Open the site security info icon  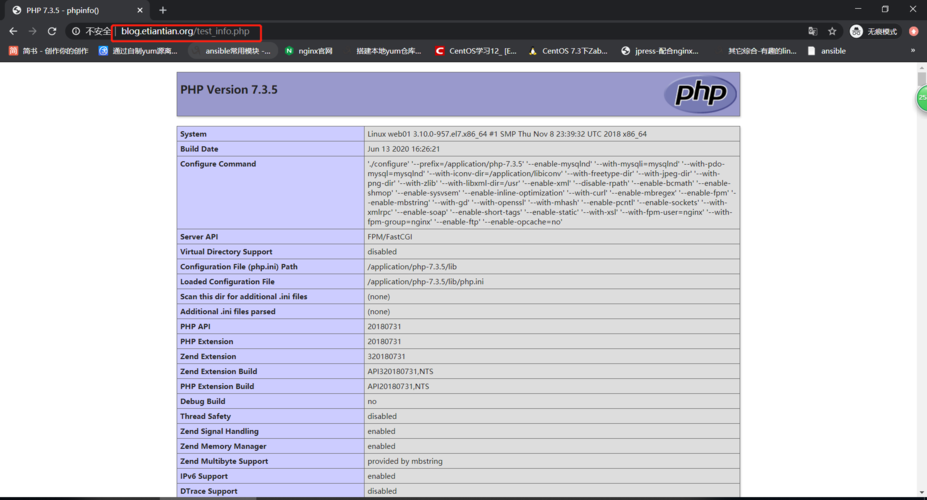[x=76, y=31]
